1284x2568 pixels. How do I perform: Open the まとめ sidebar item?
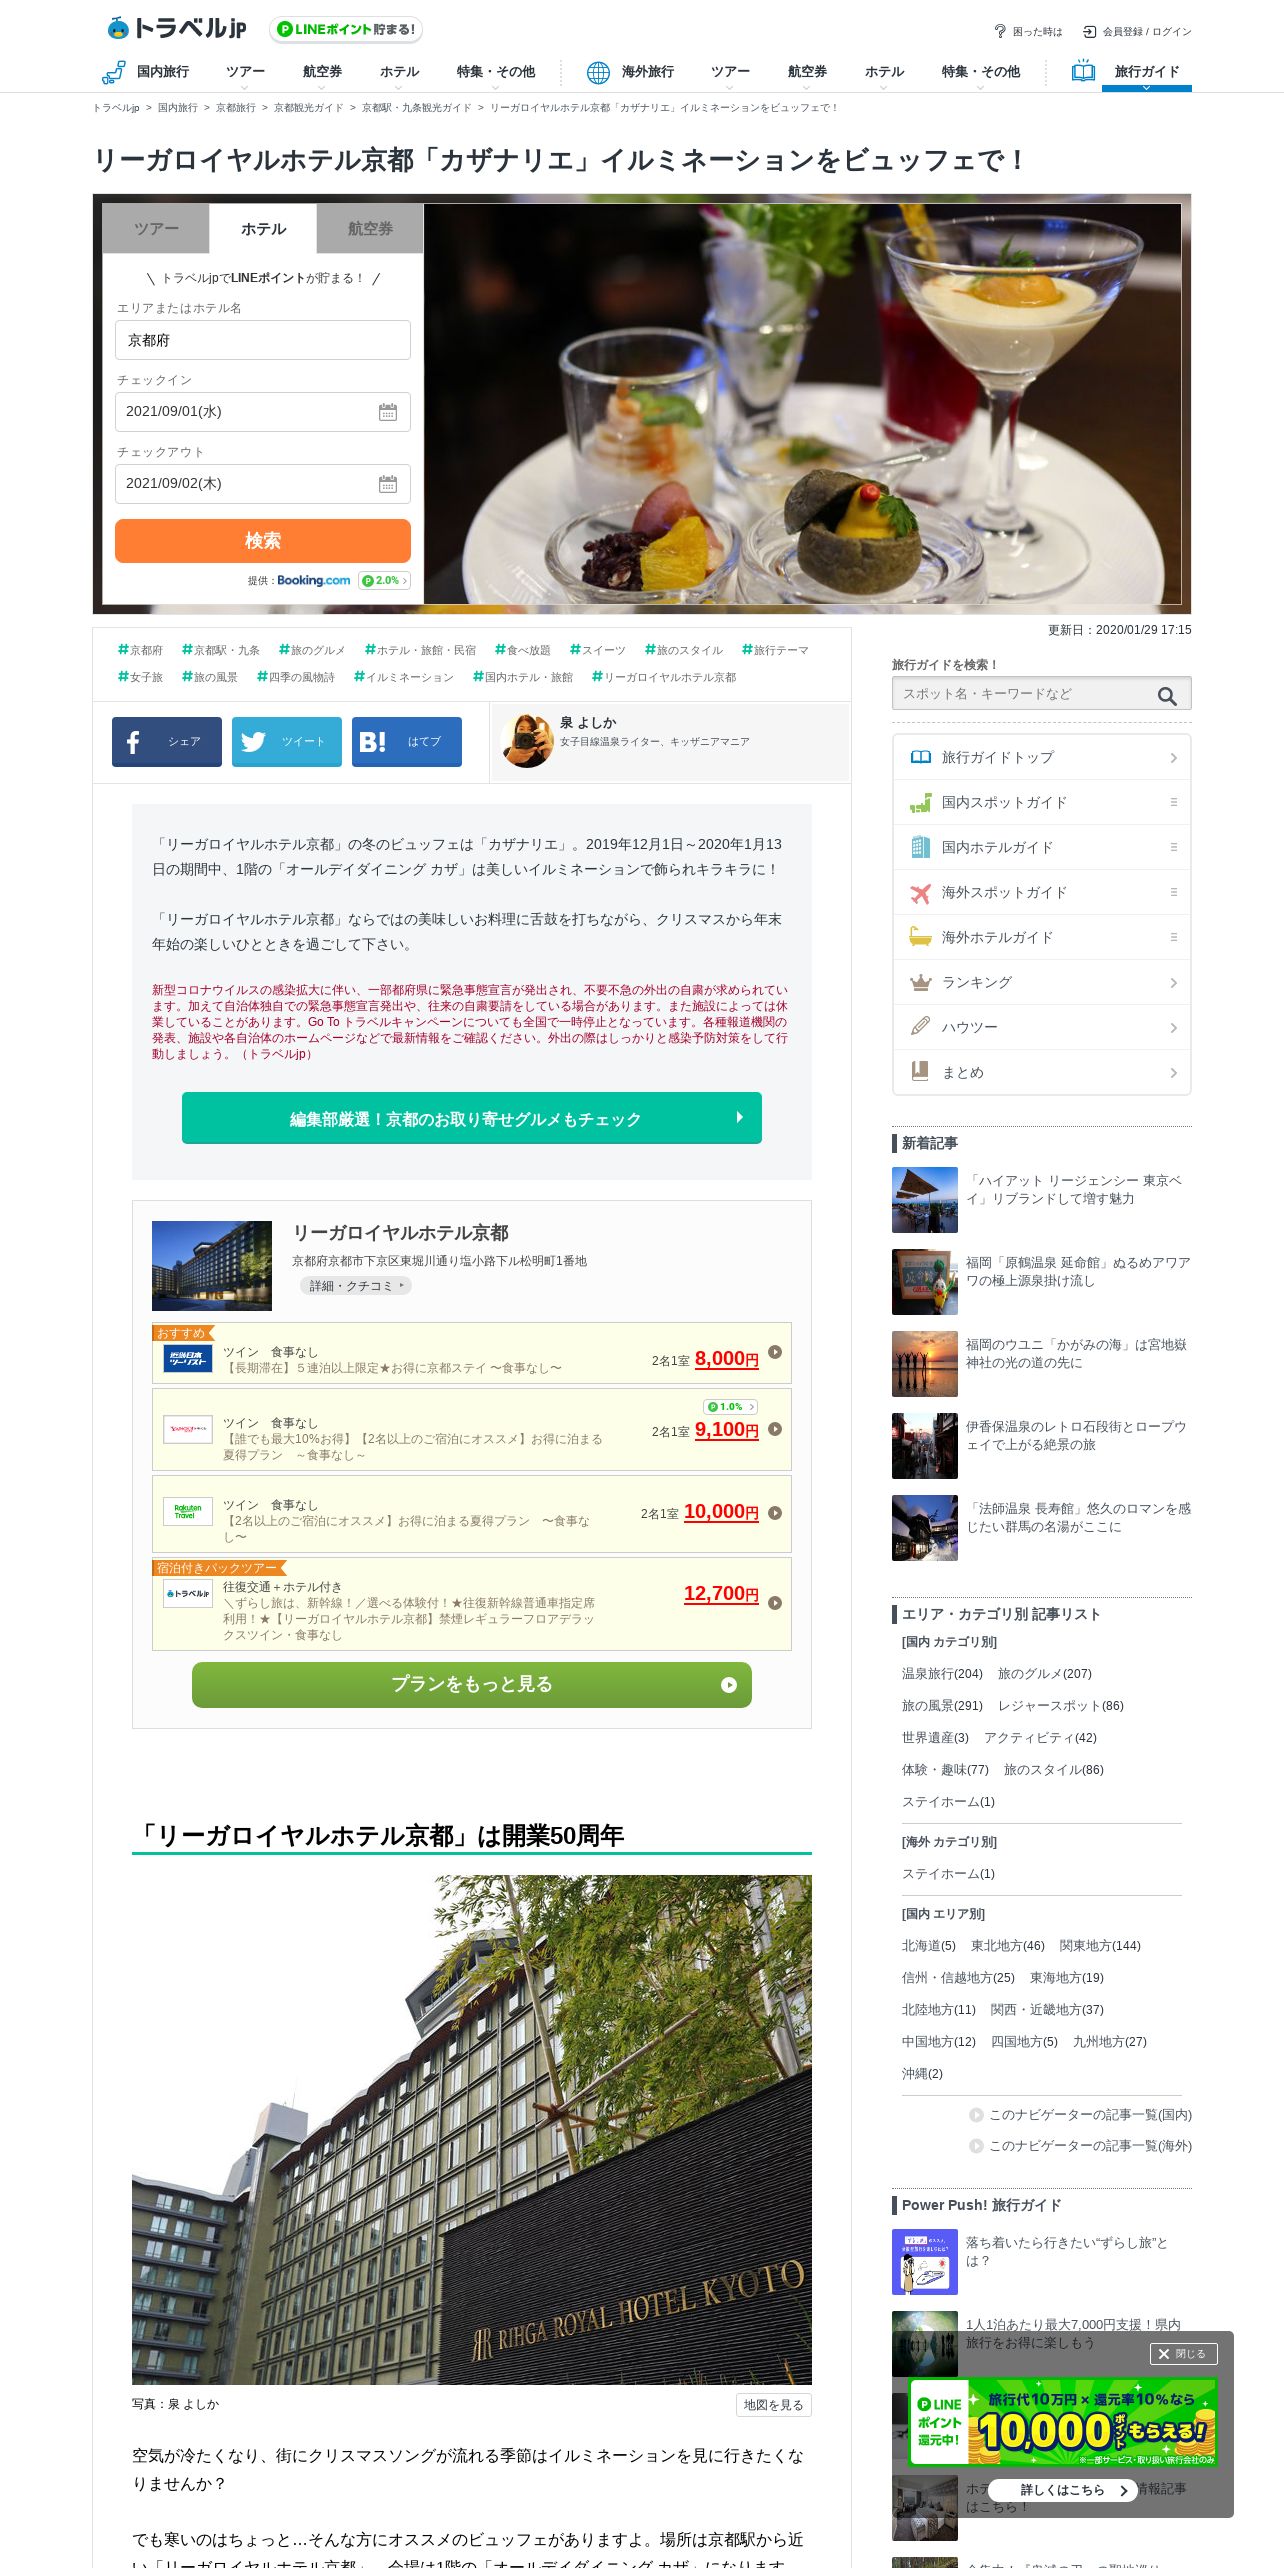pos(1042,1072)
